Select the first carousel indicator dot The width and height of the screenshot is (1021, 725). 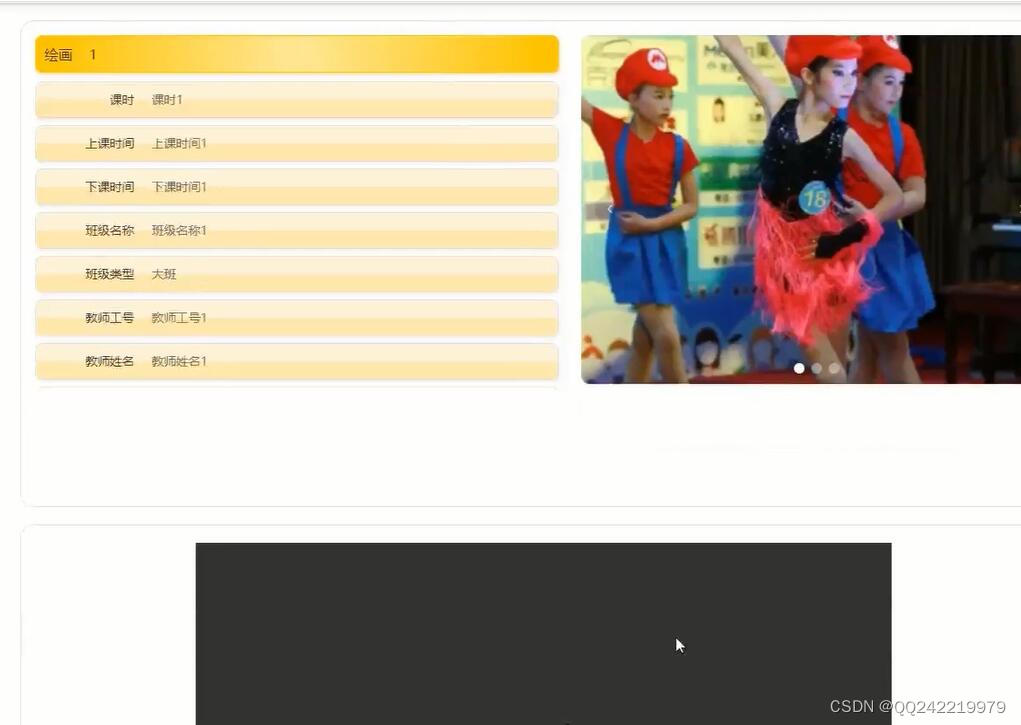(799, 368)
